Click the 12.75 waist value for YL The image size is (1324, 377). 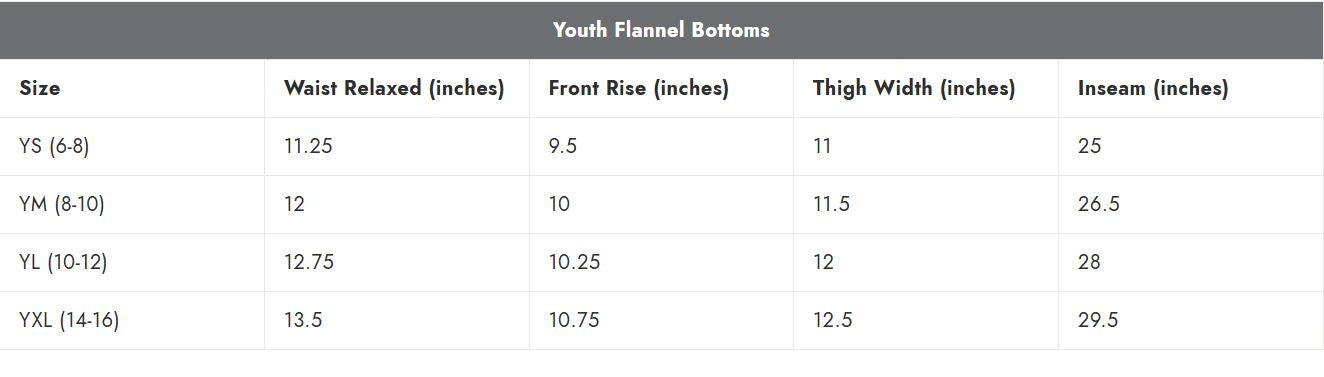coord(309,262)
